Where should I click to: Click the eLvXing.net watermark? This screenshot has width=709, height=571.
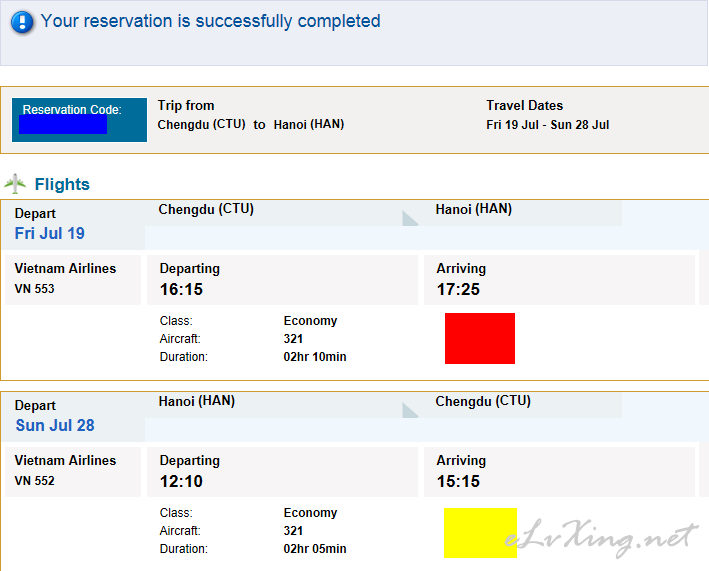point(601,538)
